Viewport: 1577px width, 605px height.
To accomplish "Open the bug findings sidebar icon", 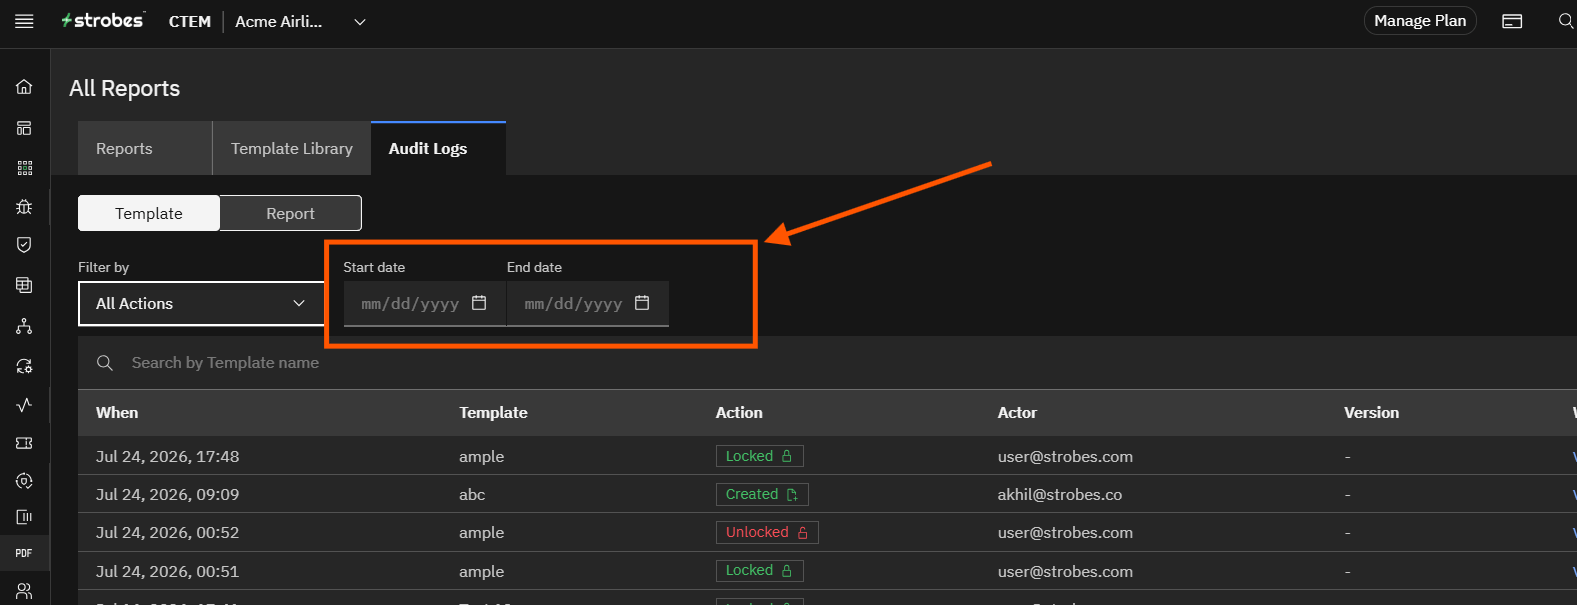I will coord(24,207).
